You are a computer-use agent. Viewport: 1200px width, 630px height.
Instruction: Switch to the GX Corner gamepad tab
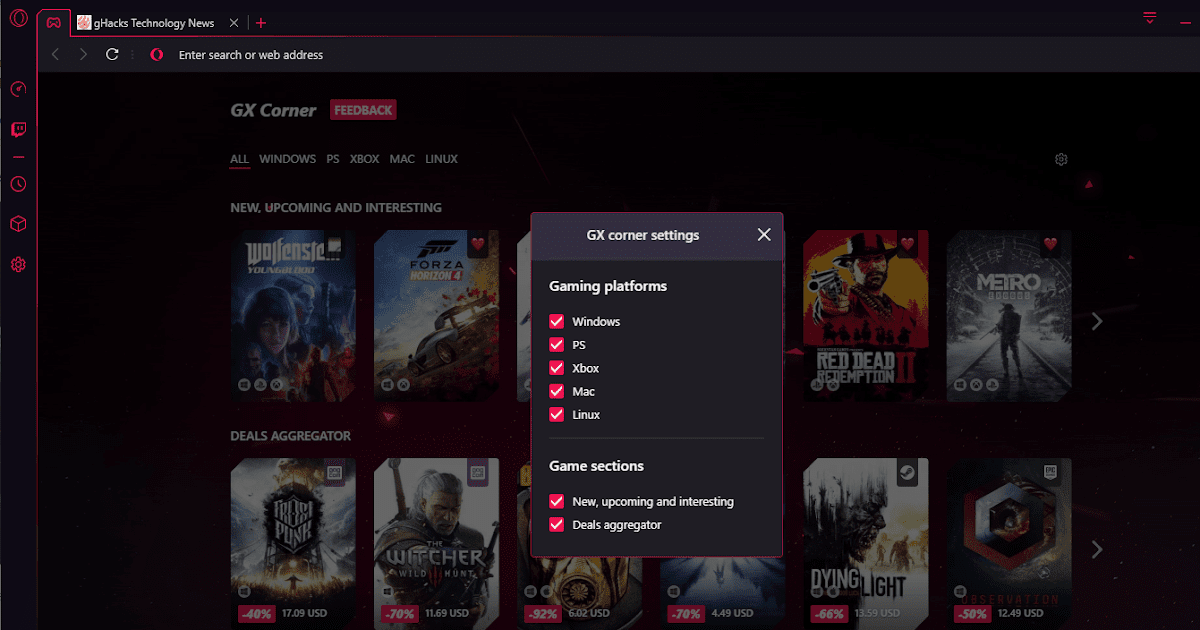(x=54, y=23)
